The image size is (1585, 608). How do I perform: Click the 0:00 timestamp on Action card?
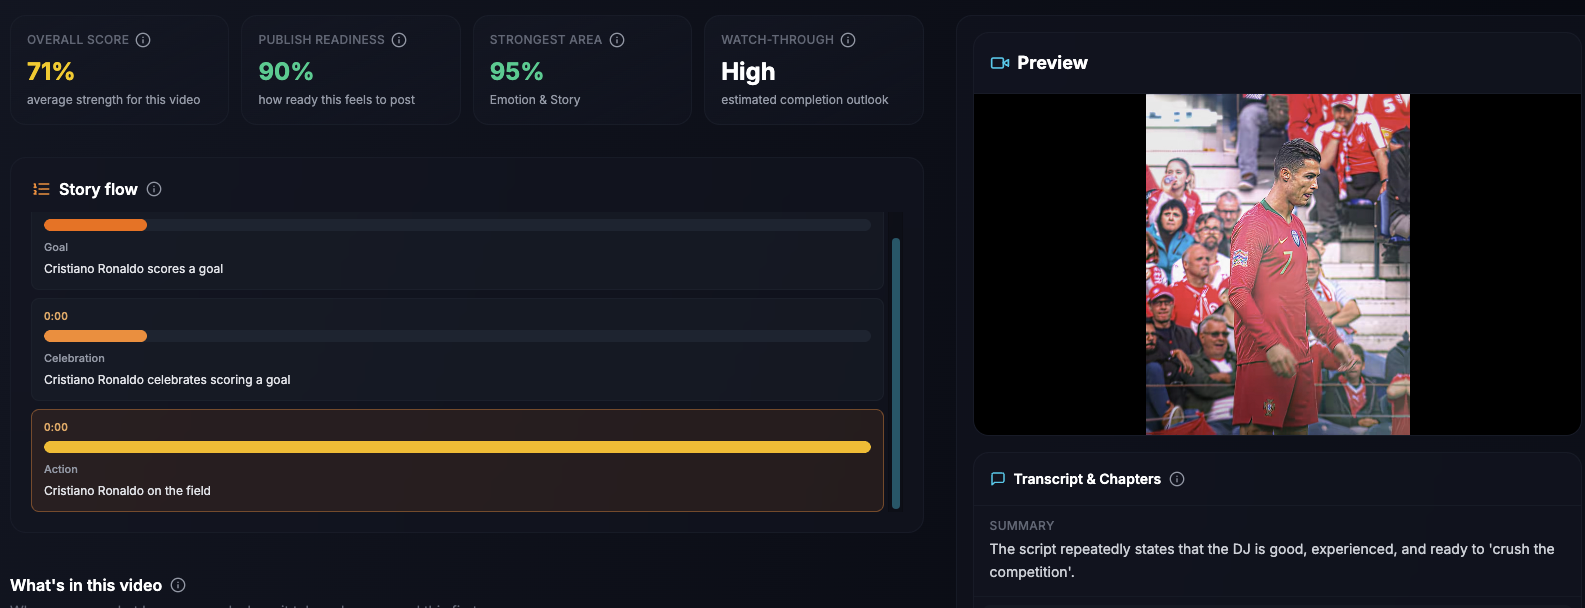click(56, 427)
